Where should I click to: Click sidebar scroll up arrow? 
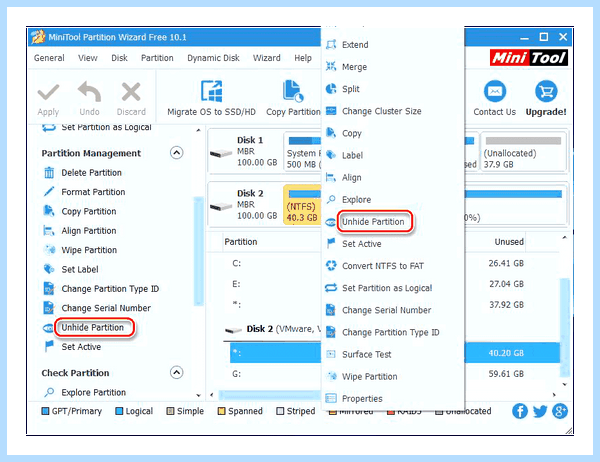coord(198,131)
